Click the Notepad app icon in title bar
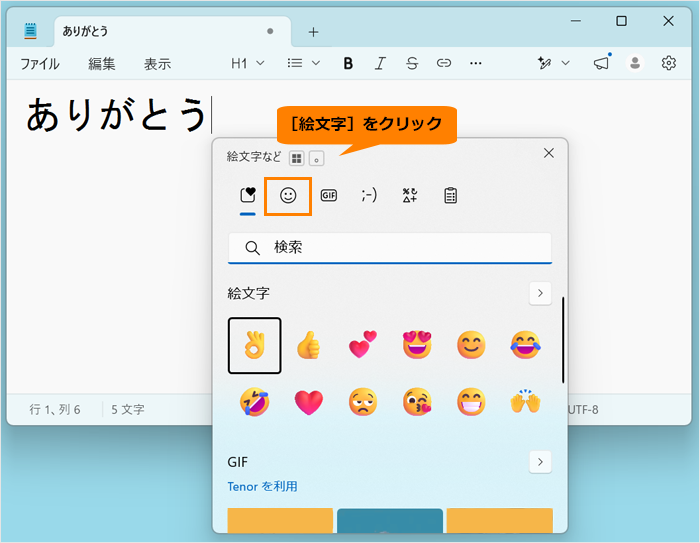Image resolution: width=700 pixels, height=543 pixels. coord(30,31)
